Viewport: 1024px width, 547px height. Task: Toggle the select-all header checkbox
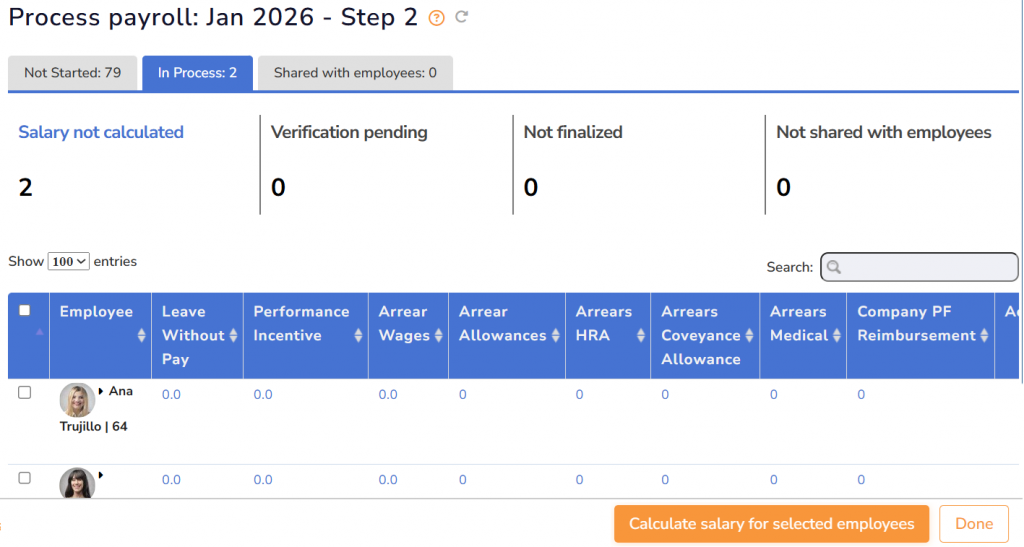25,311
